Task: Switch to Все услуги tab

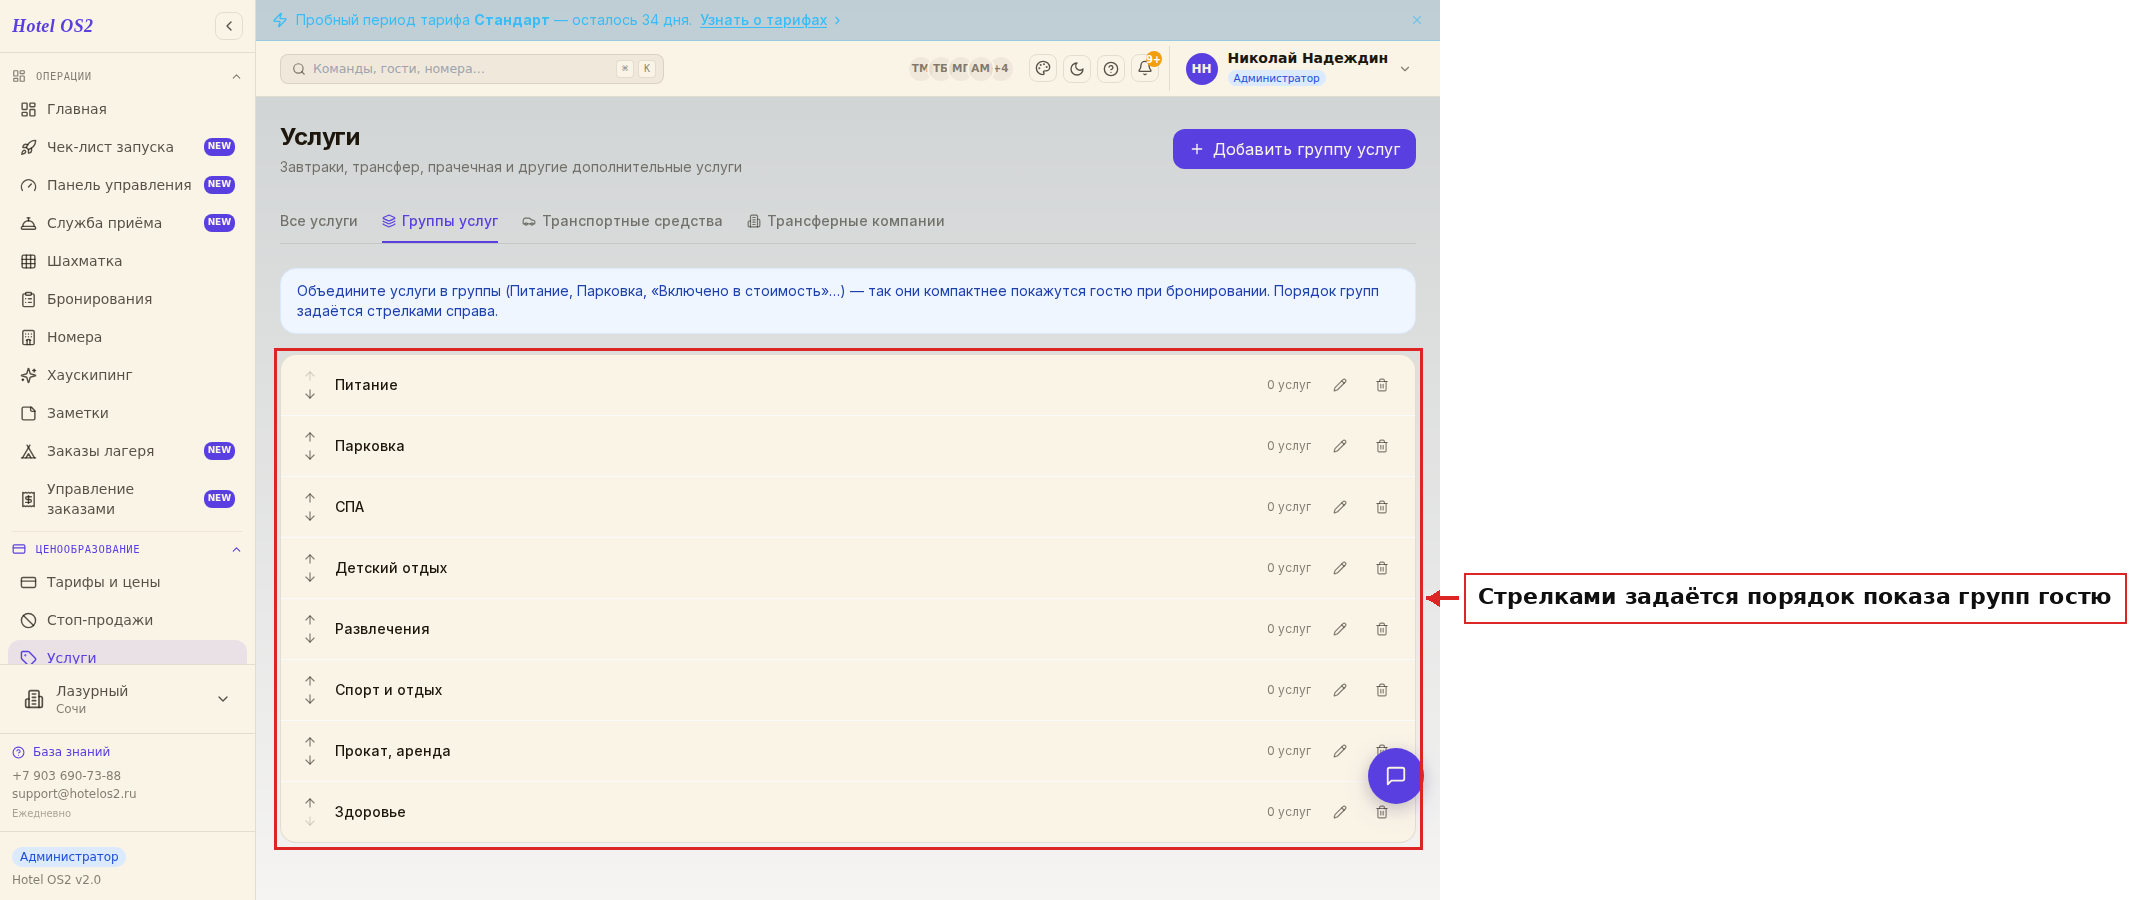Action: click(319, 221)
